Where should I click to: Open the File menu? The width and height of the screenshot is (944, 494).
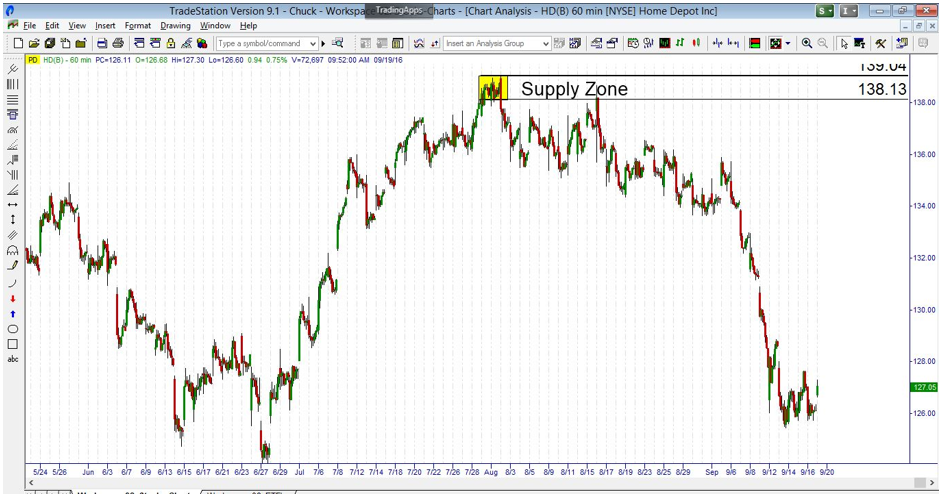click(x=30, y=25)
